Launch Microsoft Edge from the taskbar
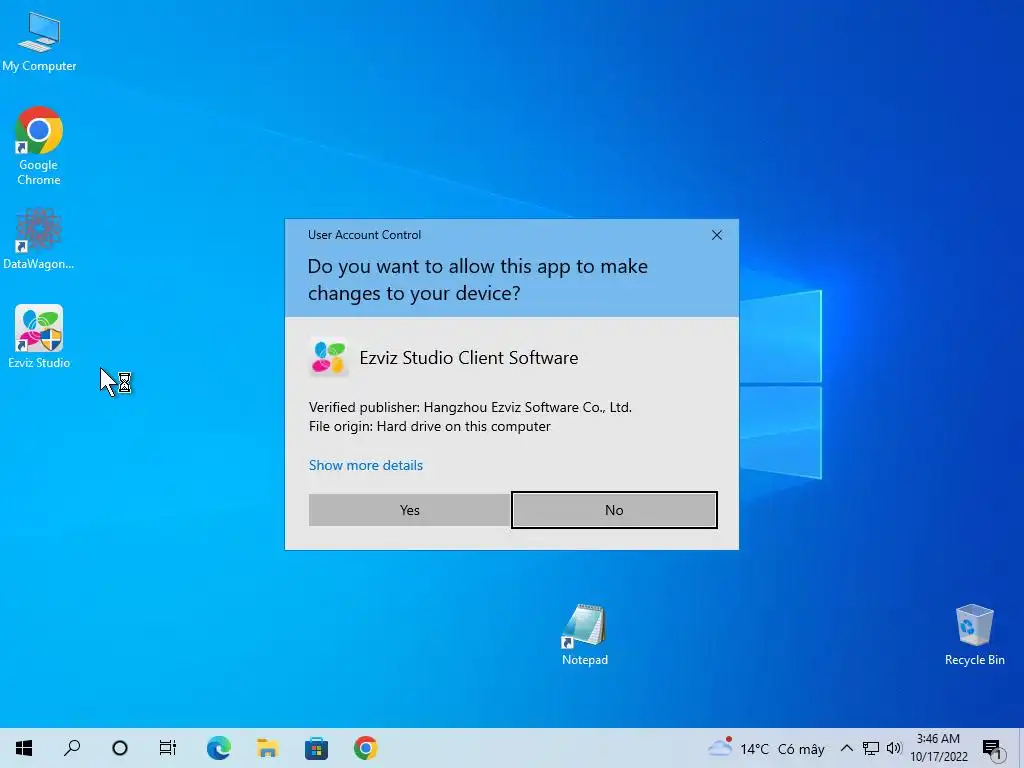This screenshot has width=1024, height=768. point(219,748)
